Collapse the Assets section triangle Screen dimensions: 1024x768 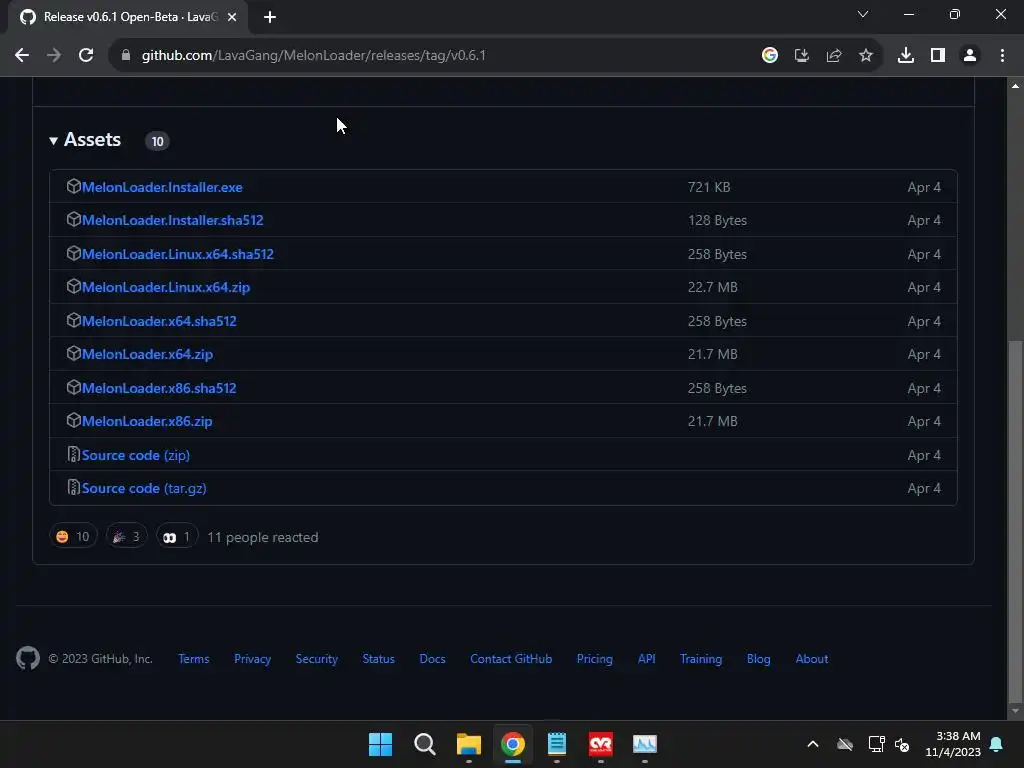(x=54, y=140)
